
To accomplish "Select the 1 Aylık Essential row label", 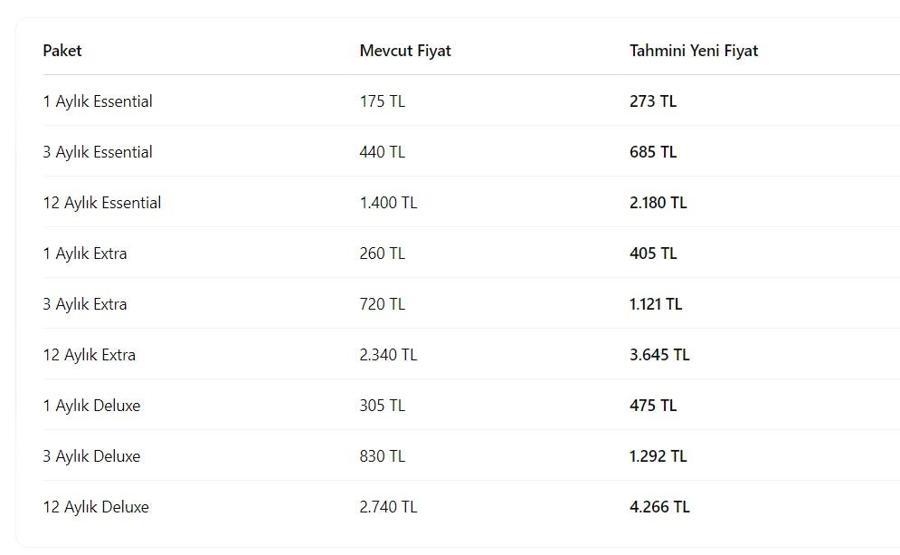I will click(x=98, y=102).
